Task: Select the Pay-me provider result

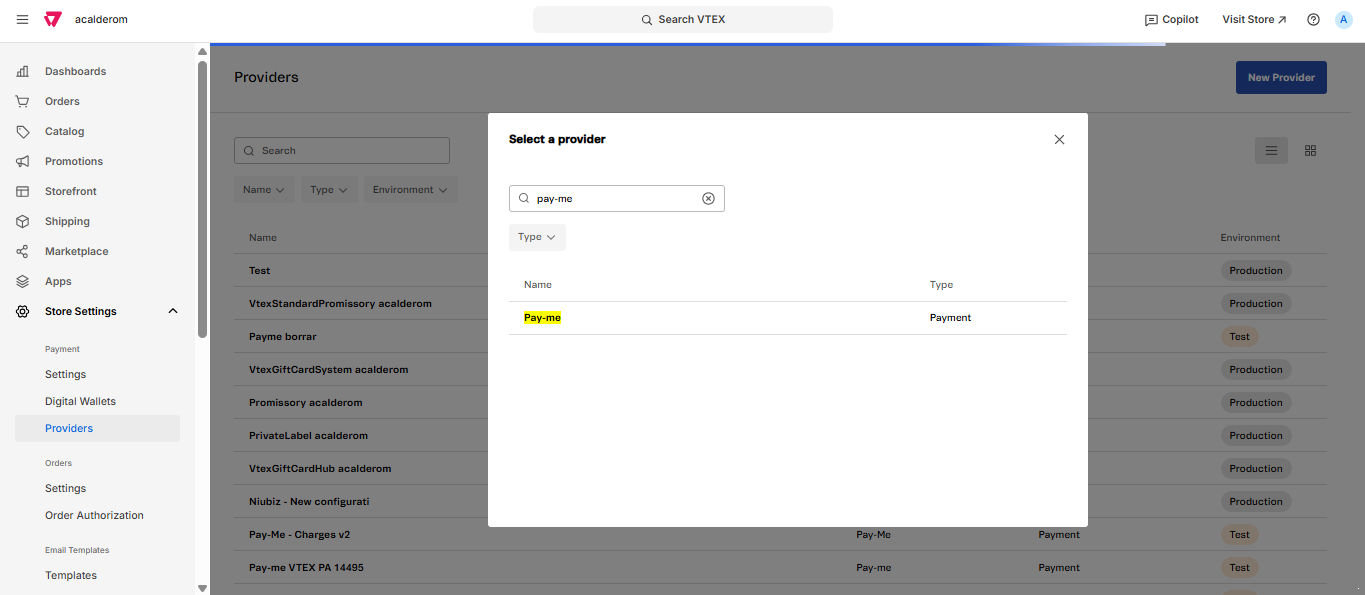Action: [542, 318]
